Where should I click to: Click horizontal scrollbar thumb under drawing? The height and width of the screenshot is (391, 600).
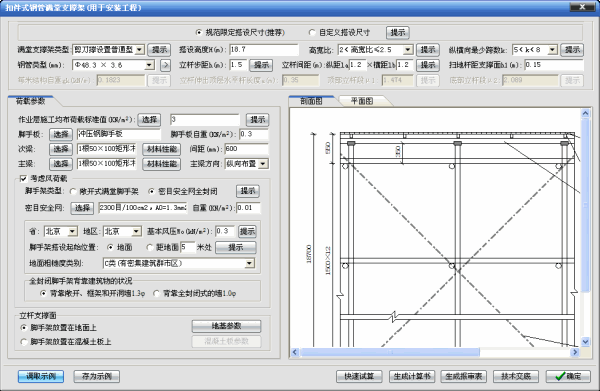pos(390,352)
